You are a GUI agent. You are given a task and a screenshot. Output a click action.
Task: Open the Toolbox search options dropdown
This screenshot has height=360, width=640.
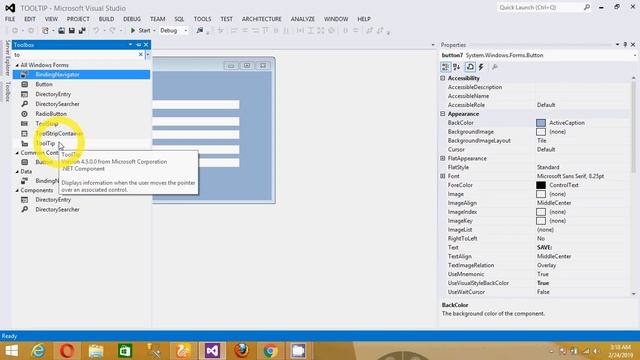(x=148, y=54)
